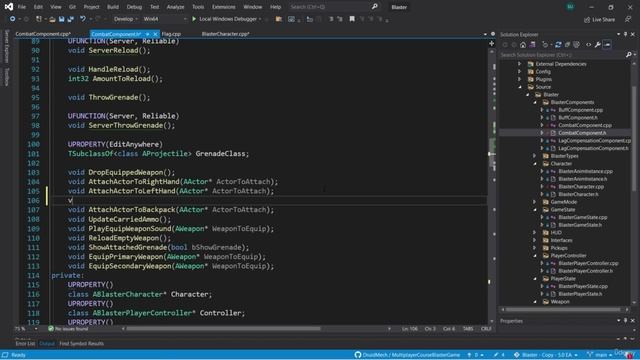The width and height of the screenshot is (640, 360).
Task: Click the Navigate Backward toolbar icon
Action: 13,19
